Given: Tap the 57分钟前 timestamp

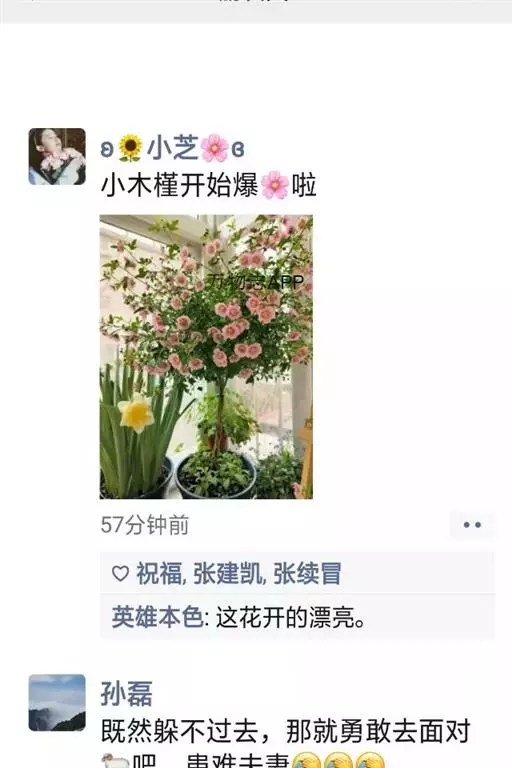Looking at the screenshot, I should click(x=145, y=525).
